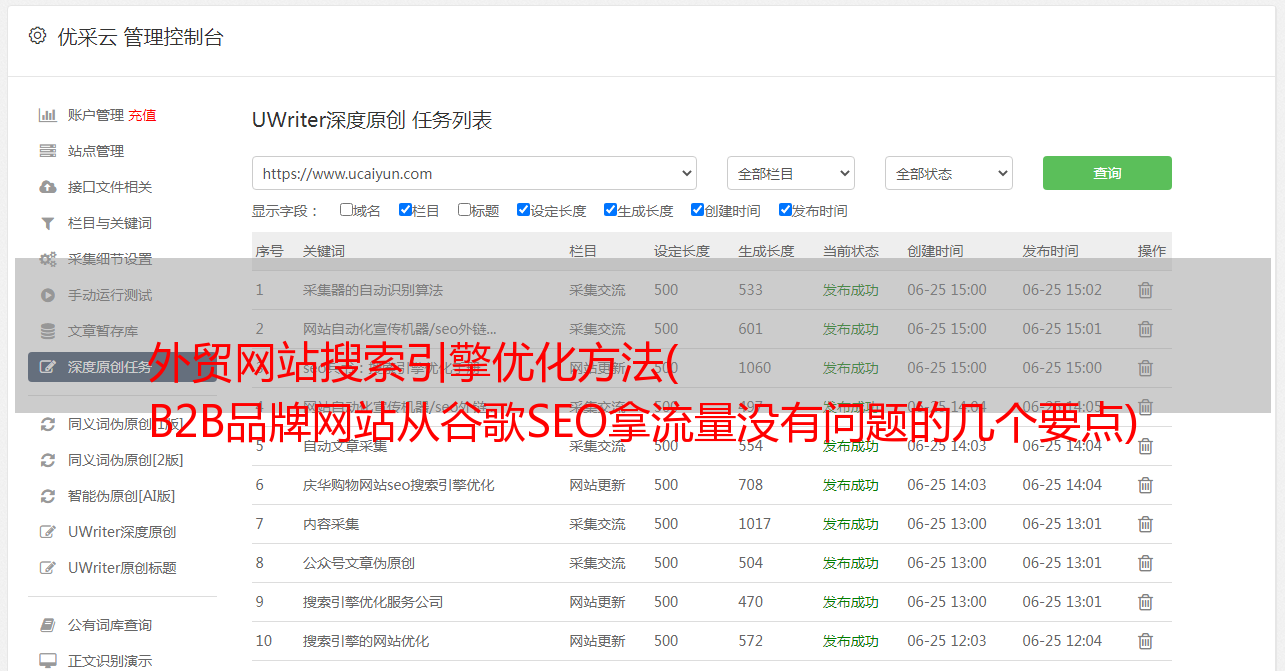Toggle the 发布时间 field checkbox

click(785, 210)
